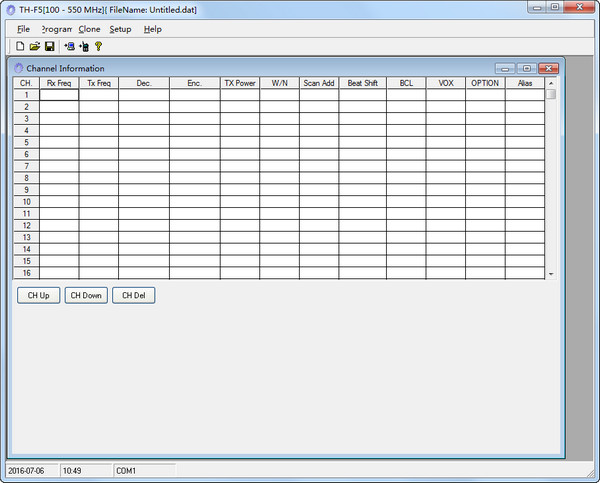Click the W/N cell of channel 6
The width and height of the screenshot is (600, 483).
(279, 154)
